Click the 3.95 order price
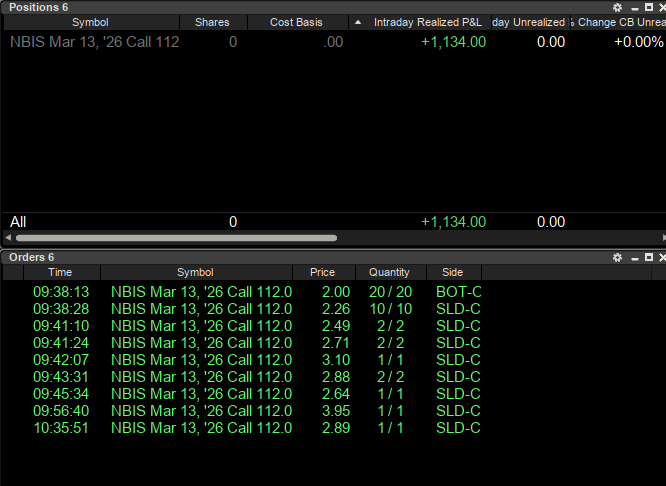The width and height of the screenshot is (666, 486). [x=336, y=411]
